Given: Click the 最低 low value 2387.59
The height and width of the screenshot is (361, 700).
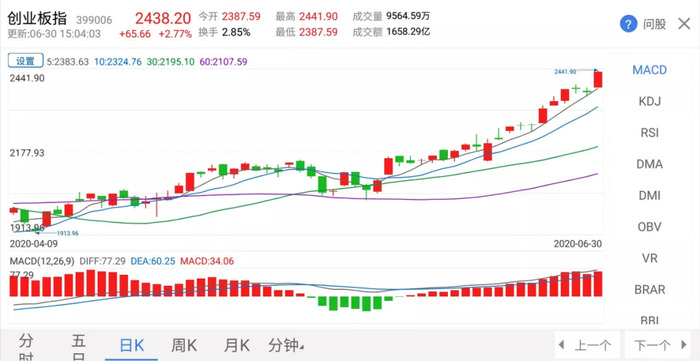Looking at the screenshot, I should click(x=318, y=32).
